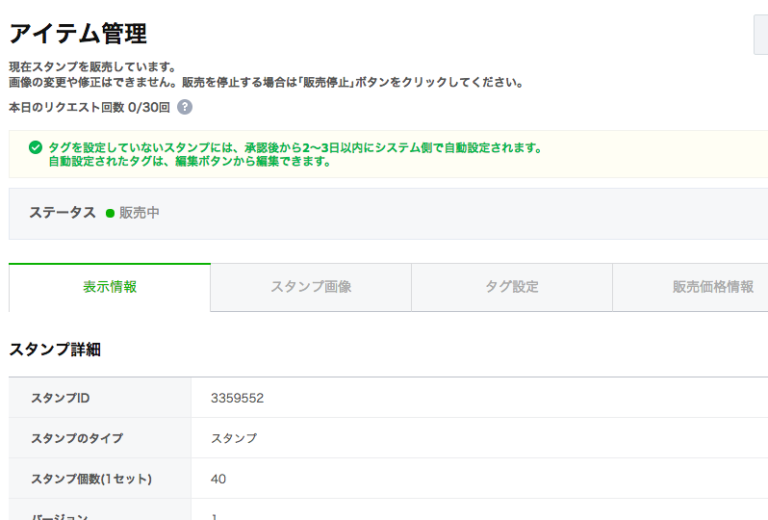Click the アイテム管理 page heading
The height and width of the screenshot is (520, 768).
coord(78,33)
